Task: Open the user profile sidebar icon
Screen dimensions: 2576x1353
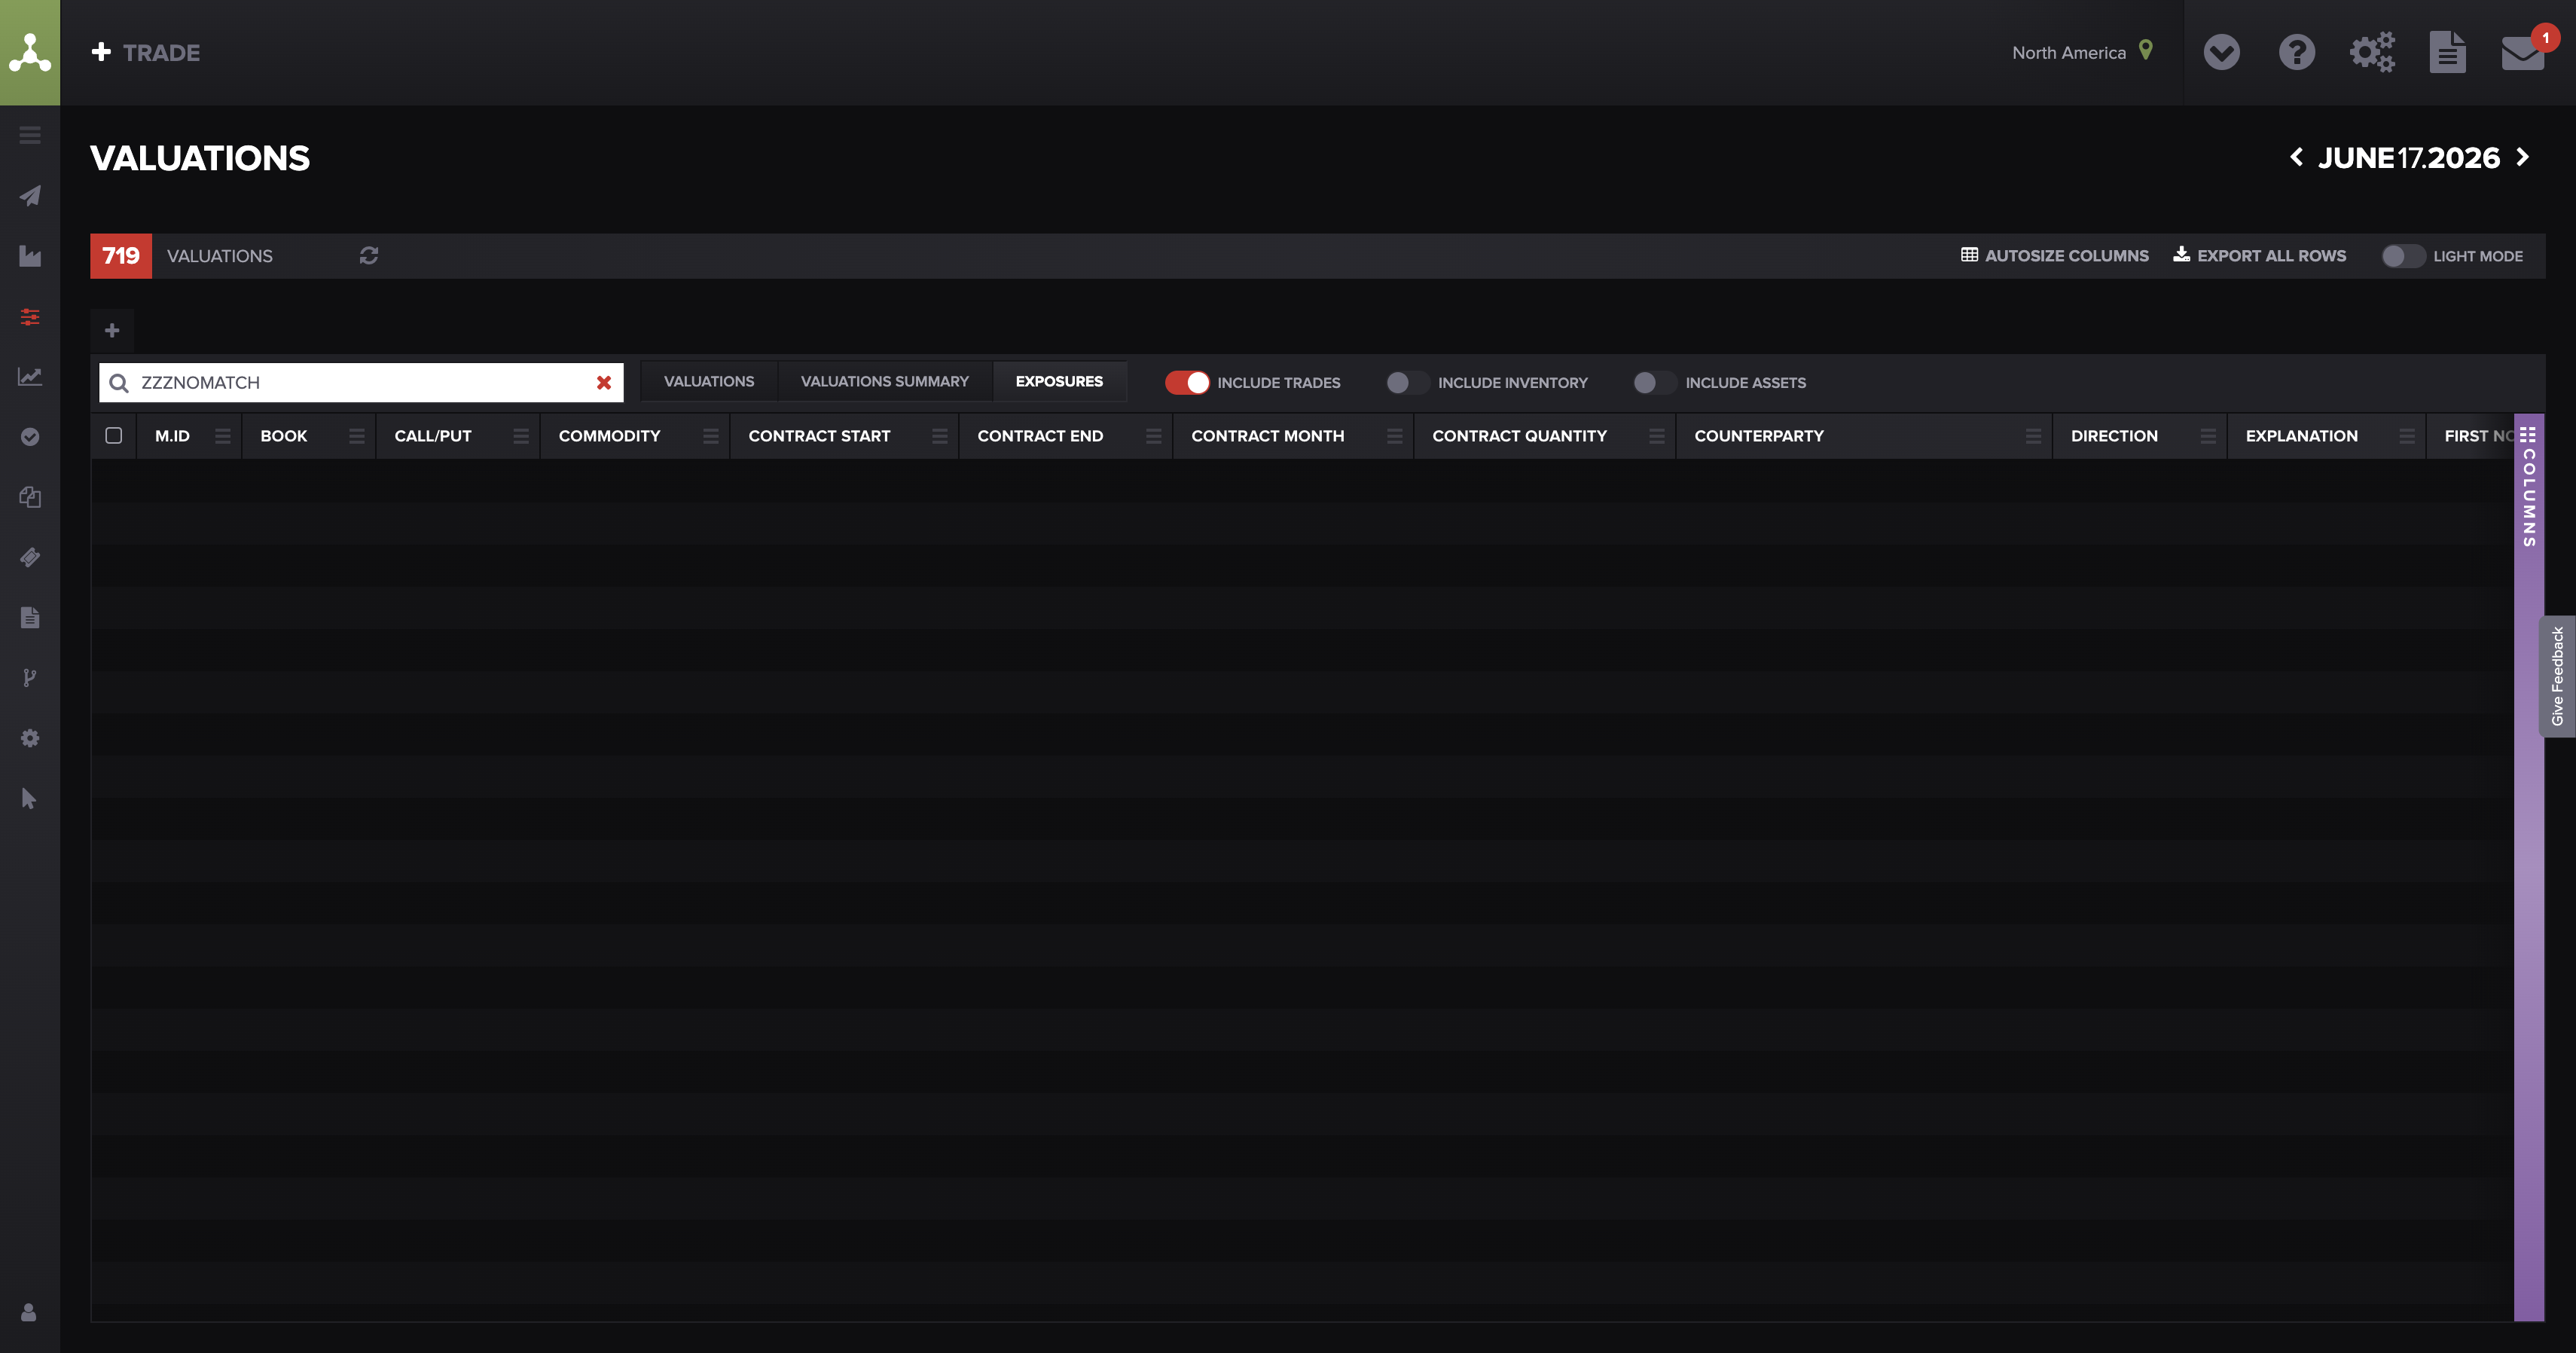Action: click(29, 1312)
